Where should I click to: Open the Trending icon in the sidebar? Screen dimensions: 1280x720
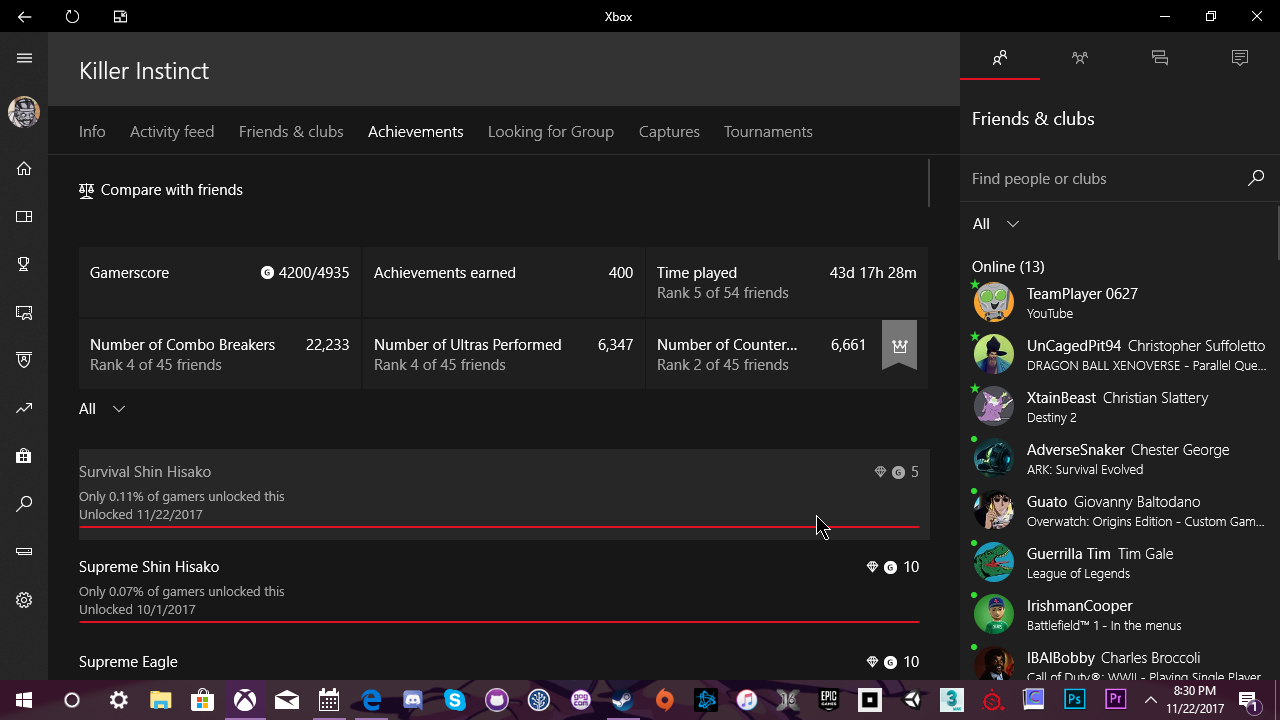pos(24,408)
